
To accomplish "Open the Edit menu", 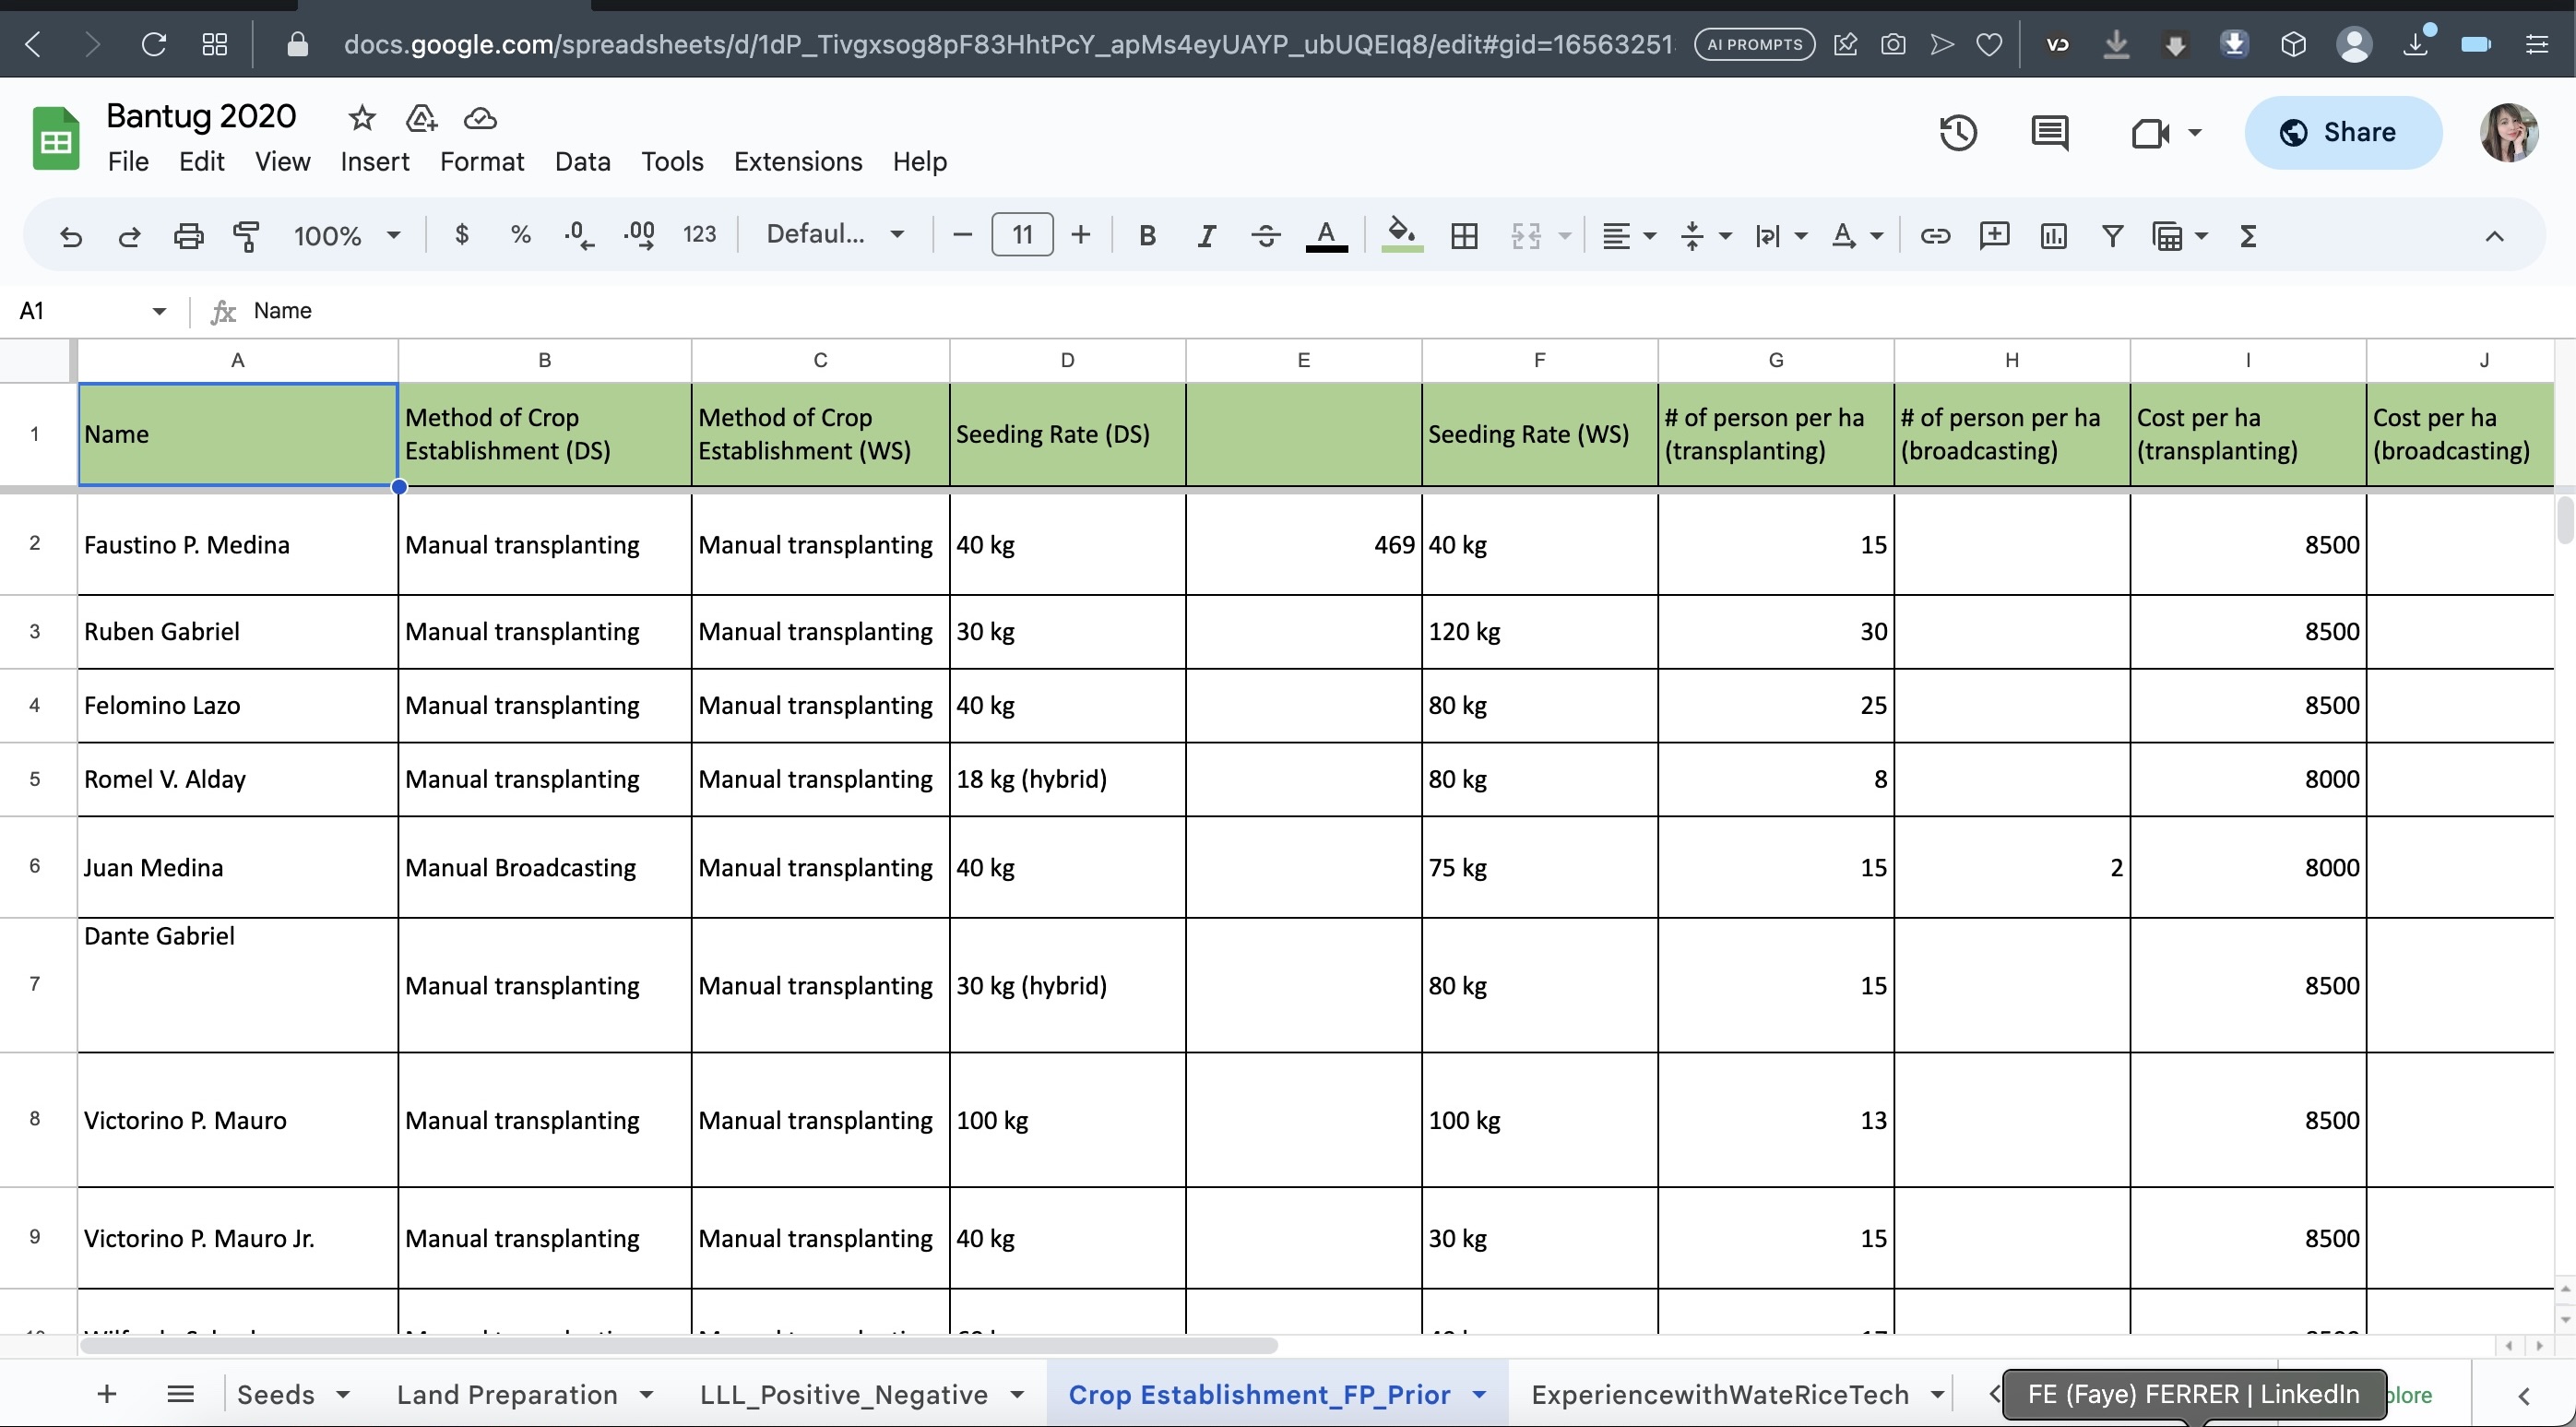I will coord(201,161).
